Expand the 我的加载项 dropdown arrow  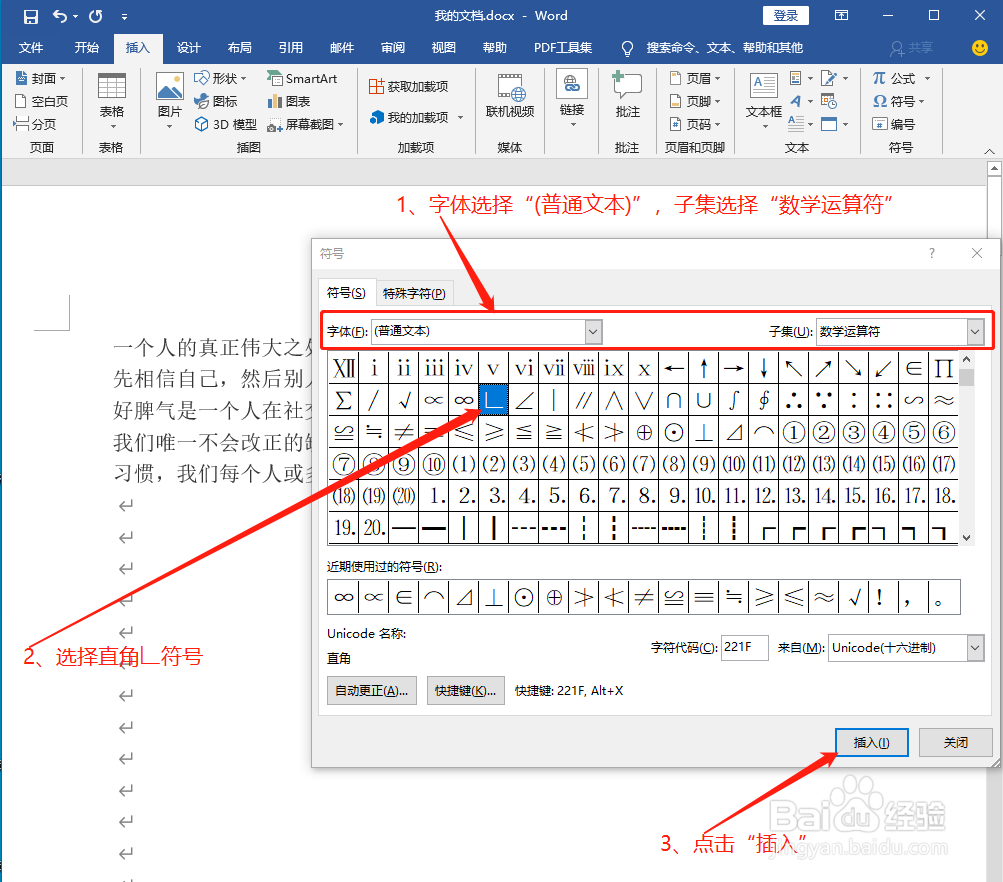(460, 118)
